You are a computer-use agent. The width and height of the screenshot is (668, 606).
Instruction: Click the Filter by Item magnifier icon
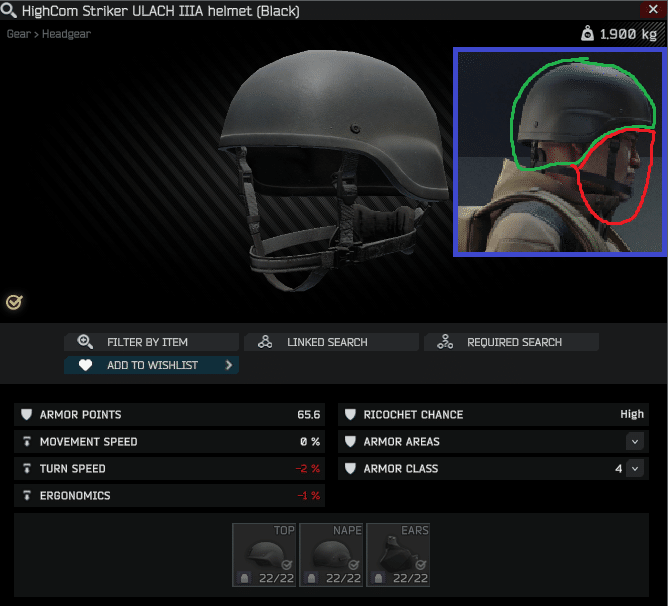tap(85, 342)
